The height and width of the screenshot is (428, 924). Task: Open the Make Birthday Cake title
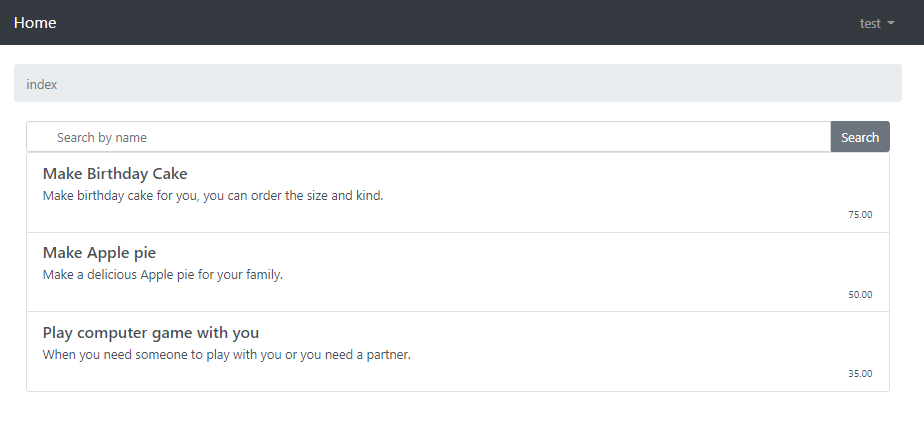click(115, 174)
